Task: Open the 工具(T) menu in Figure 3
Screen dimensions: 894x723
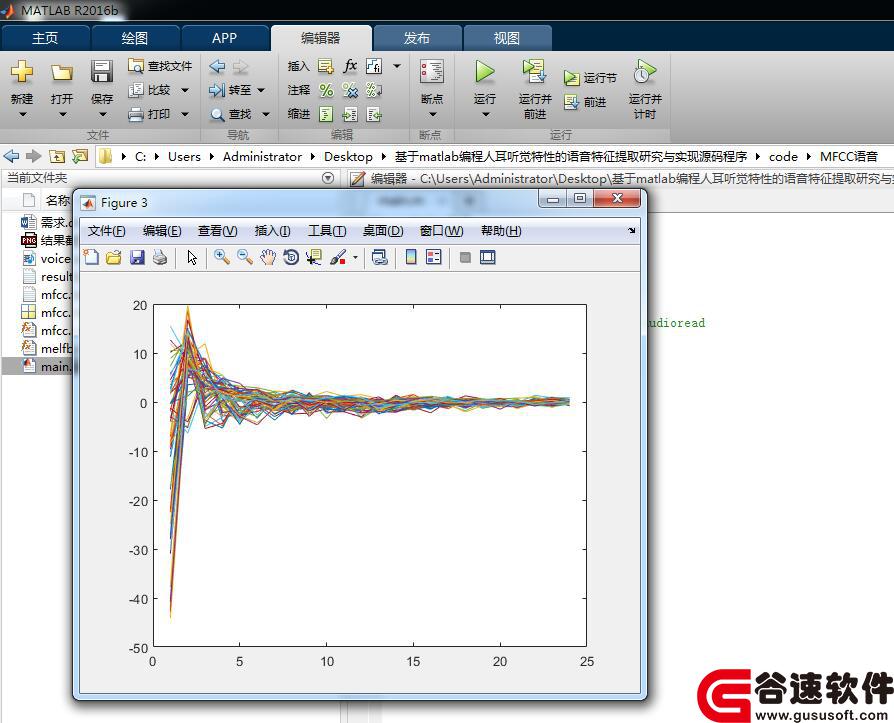Action: click(x=327, y=230)
